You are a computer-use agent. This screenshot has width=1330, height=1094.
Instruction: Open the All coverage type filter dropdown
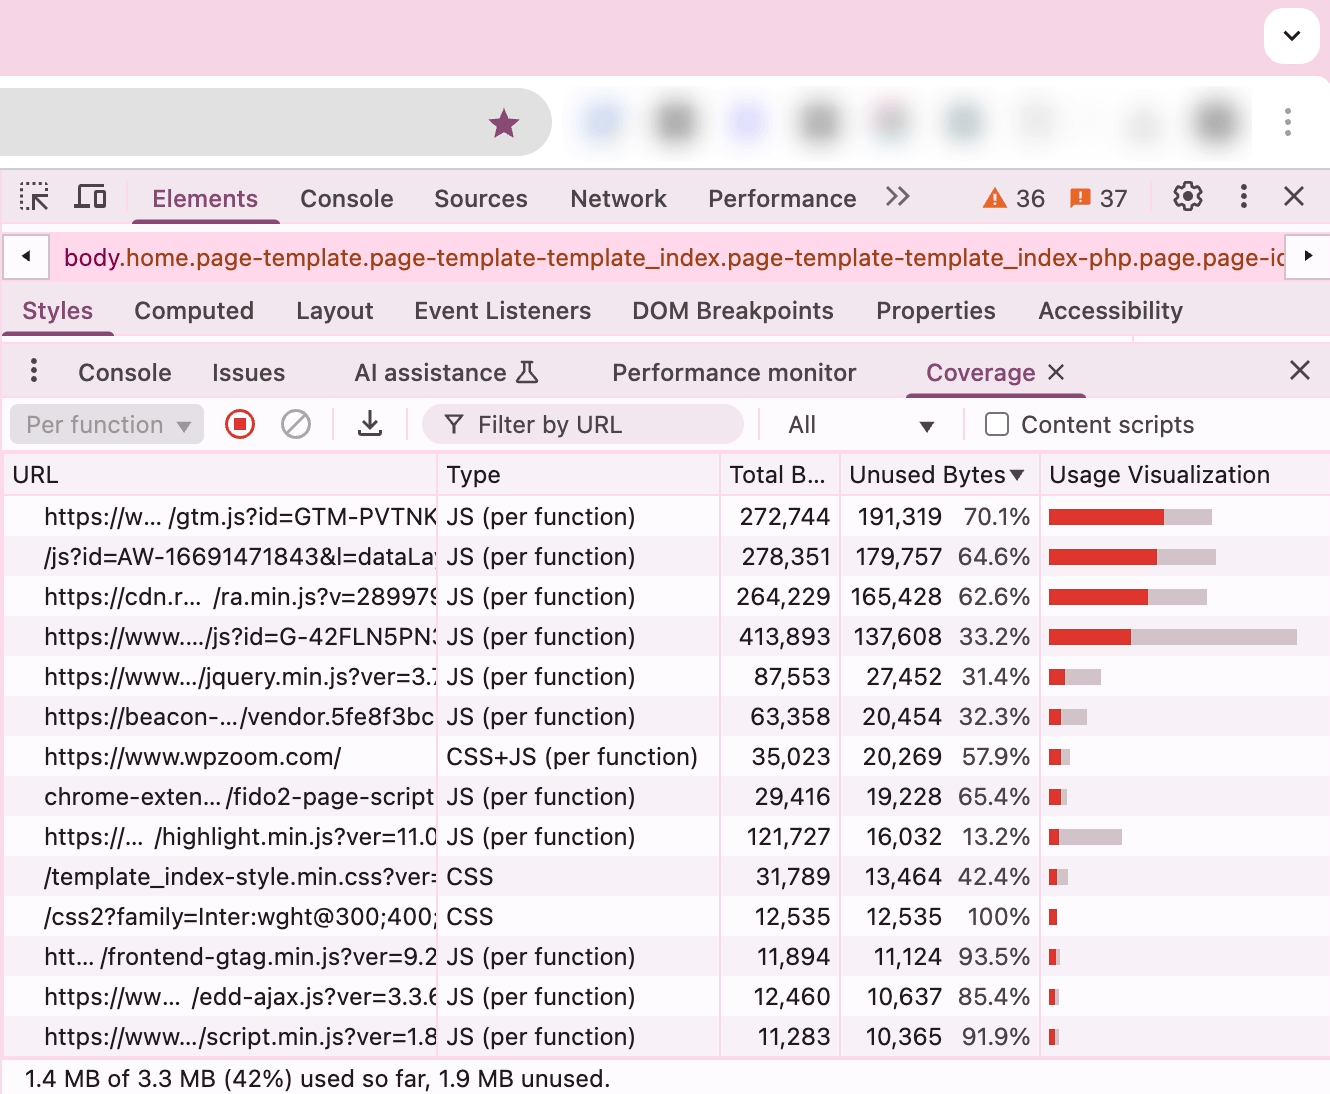[861, 425]
